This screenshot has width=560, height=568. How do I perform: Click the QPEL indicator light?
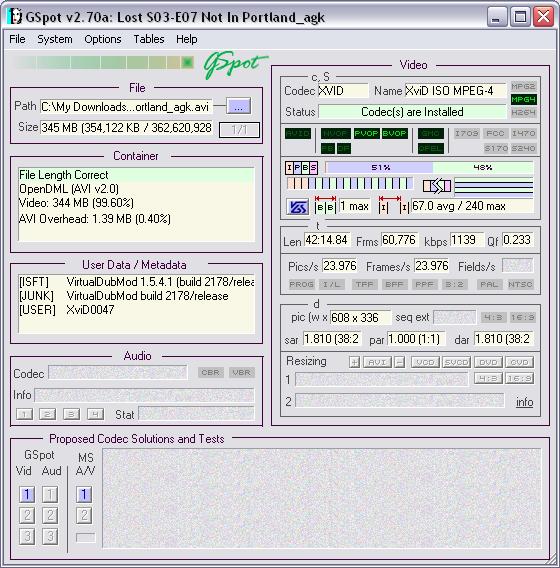coord(430,149)
